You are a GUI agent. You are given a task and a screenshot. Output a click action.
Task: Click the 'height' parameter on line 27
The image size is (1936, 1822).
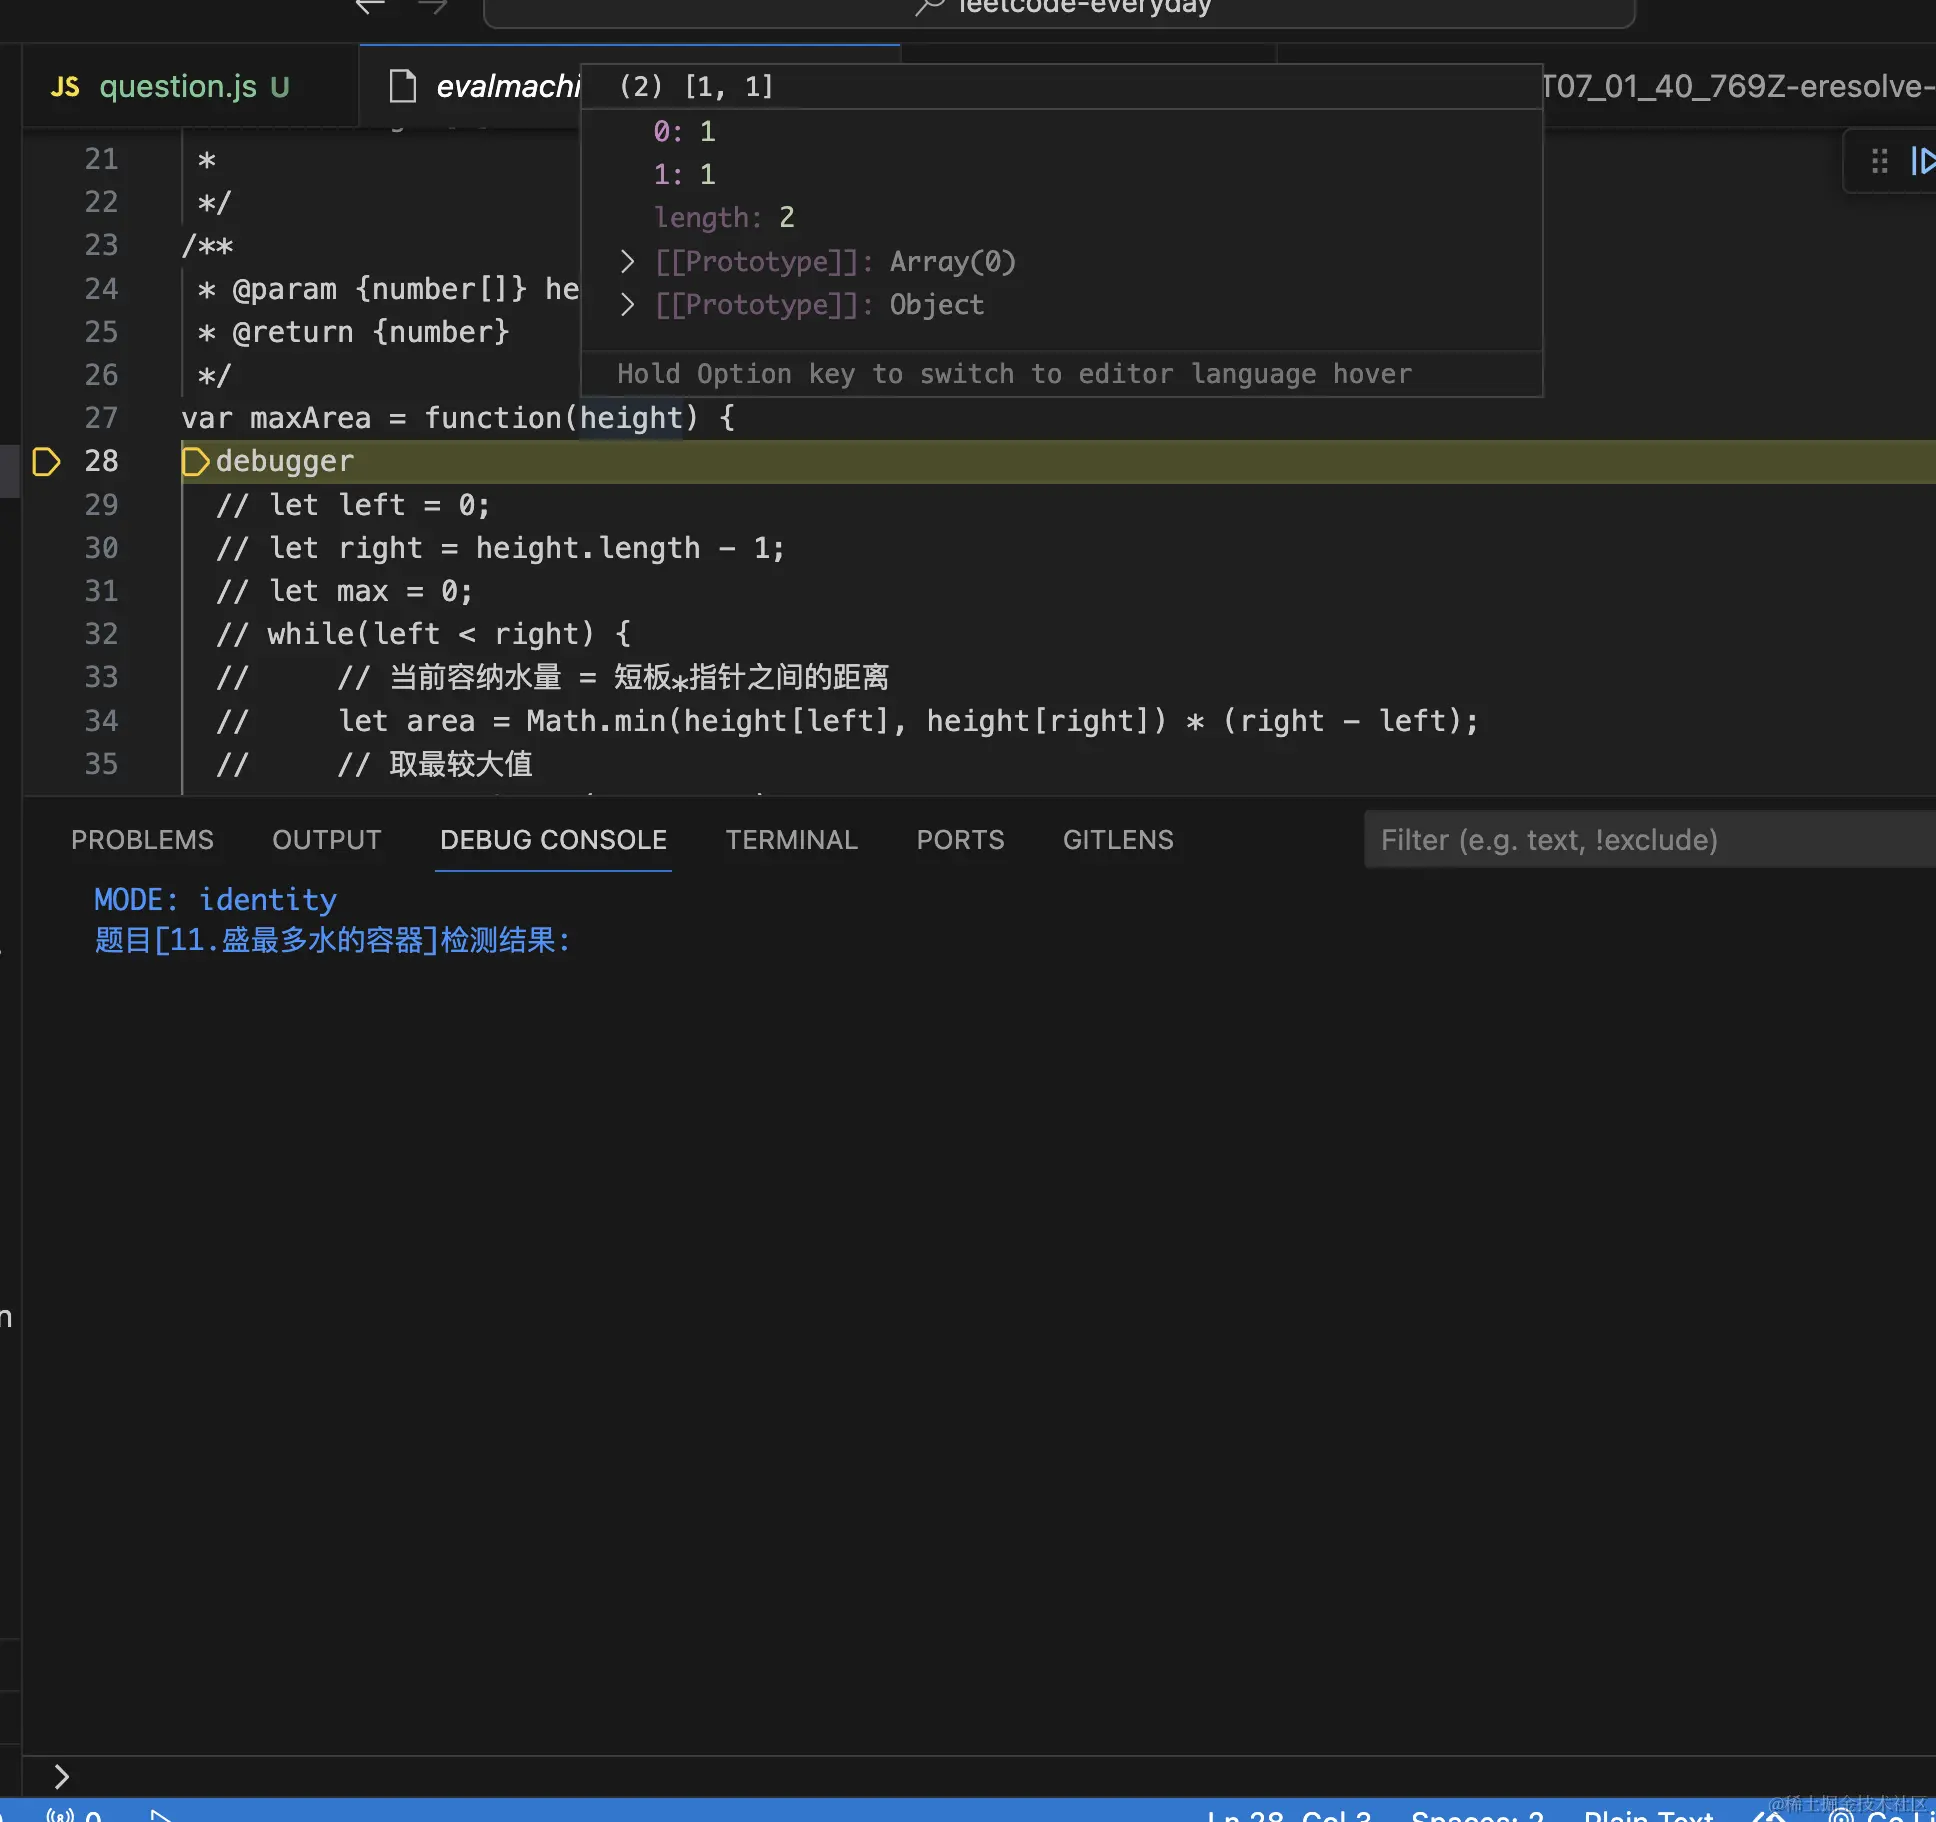[x=631, y=418]
